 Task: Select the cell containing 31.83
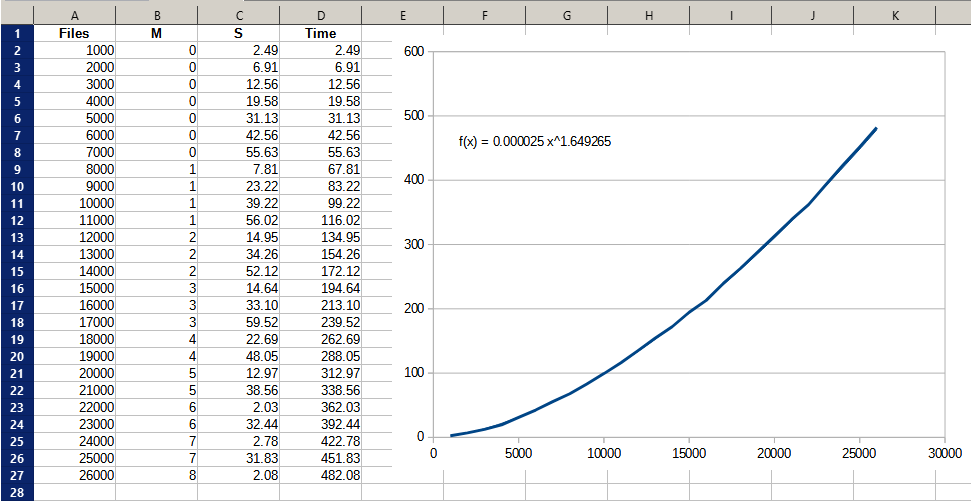point(238,458)
